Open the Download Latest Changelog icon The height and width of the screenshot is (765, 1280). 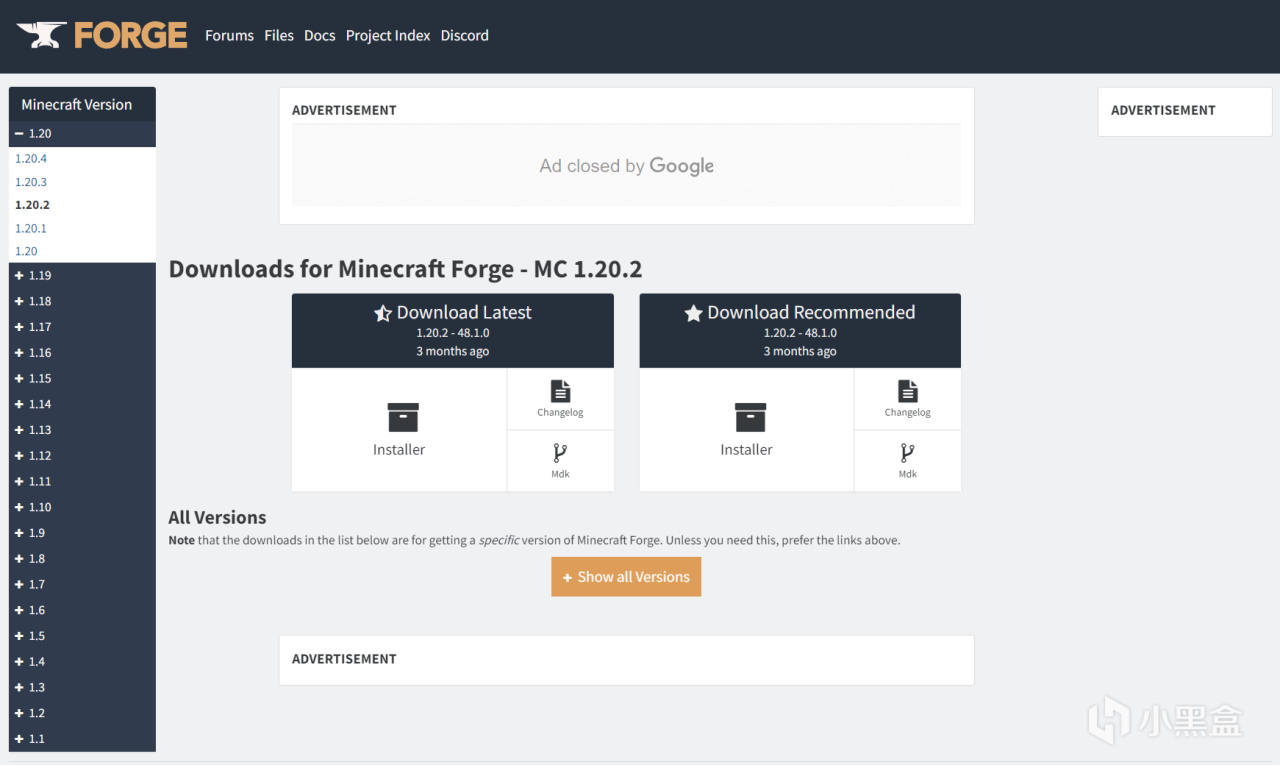coord(560,391)
